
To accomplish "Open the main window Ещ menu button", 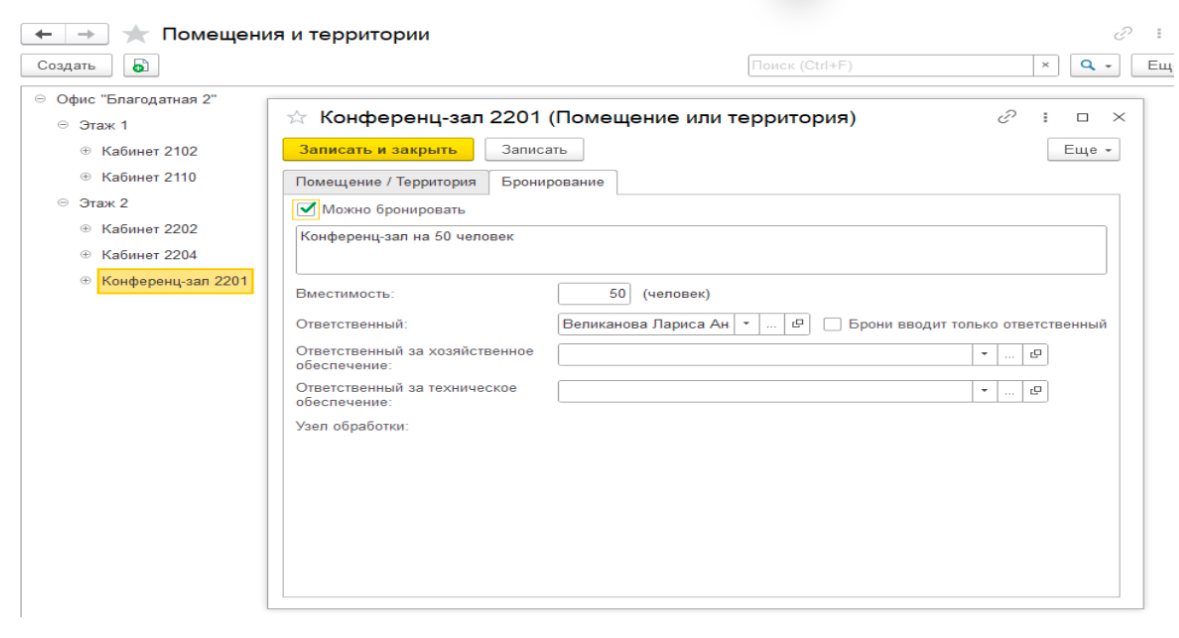I will pos(1154,65).
